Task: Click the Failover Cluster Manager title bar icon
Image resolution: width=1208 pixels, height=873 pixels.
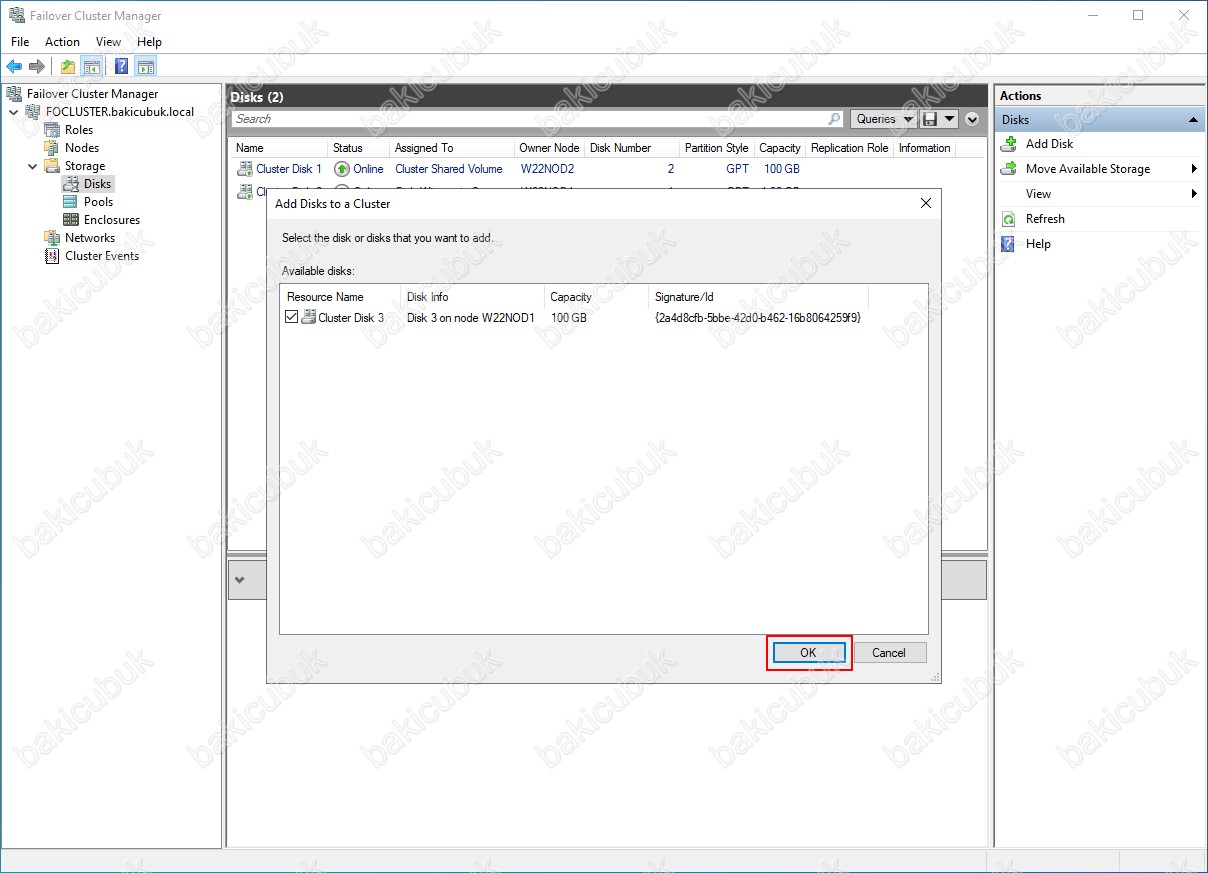Action: (16, 16)
